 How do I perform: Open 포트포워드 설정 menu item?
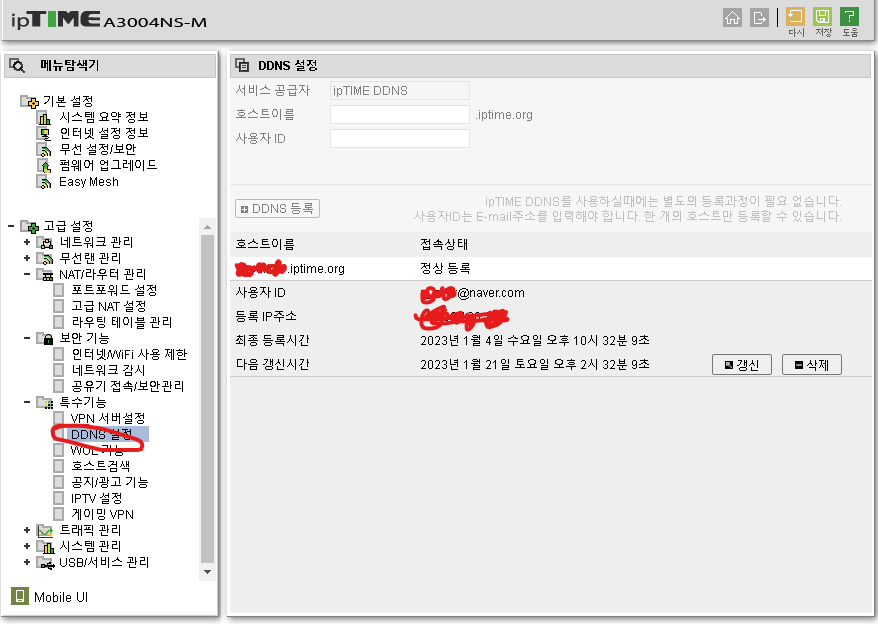point(114,290)
